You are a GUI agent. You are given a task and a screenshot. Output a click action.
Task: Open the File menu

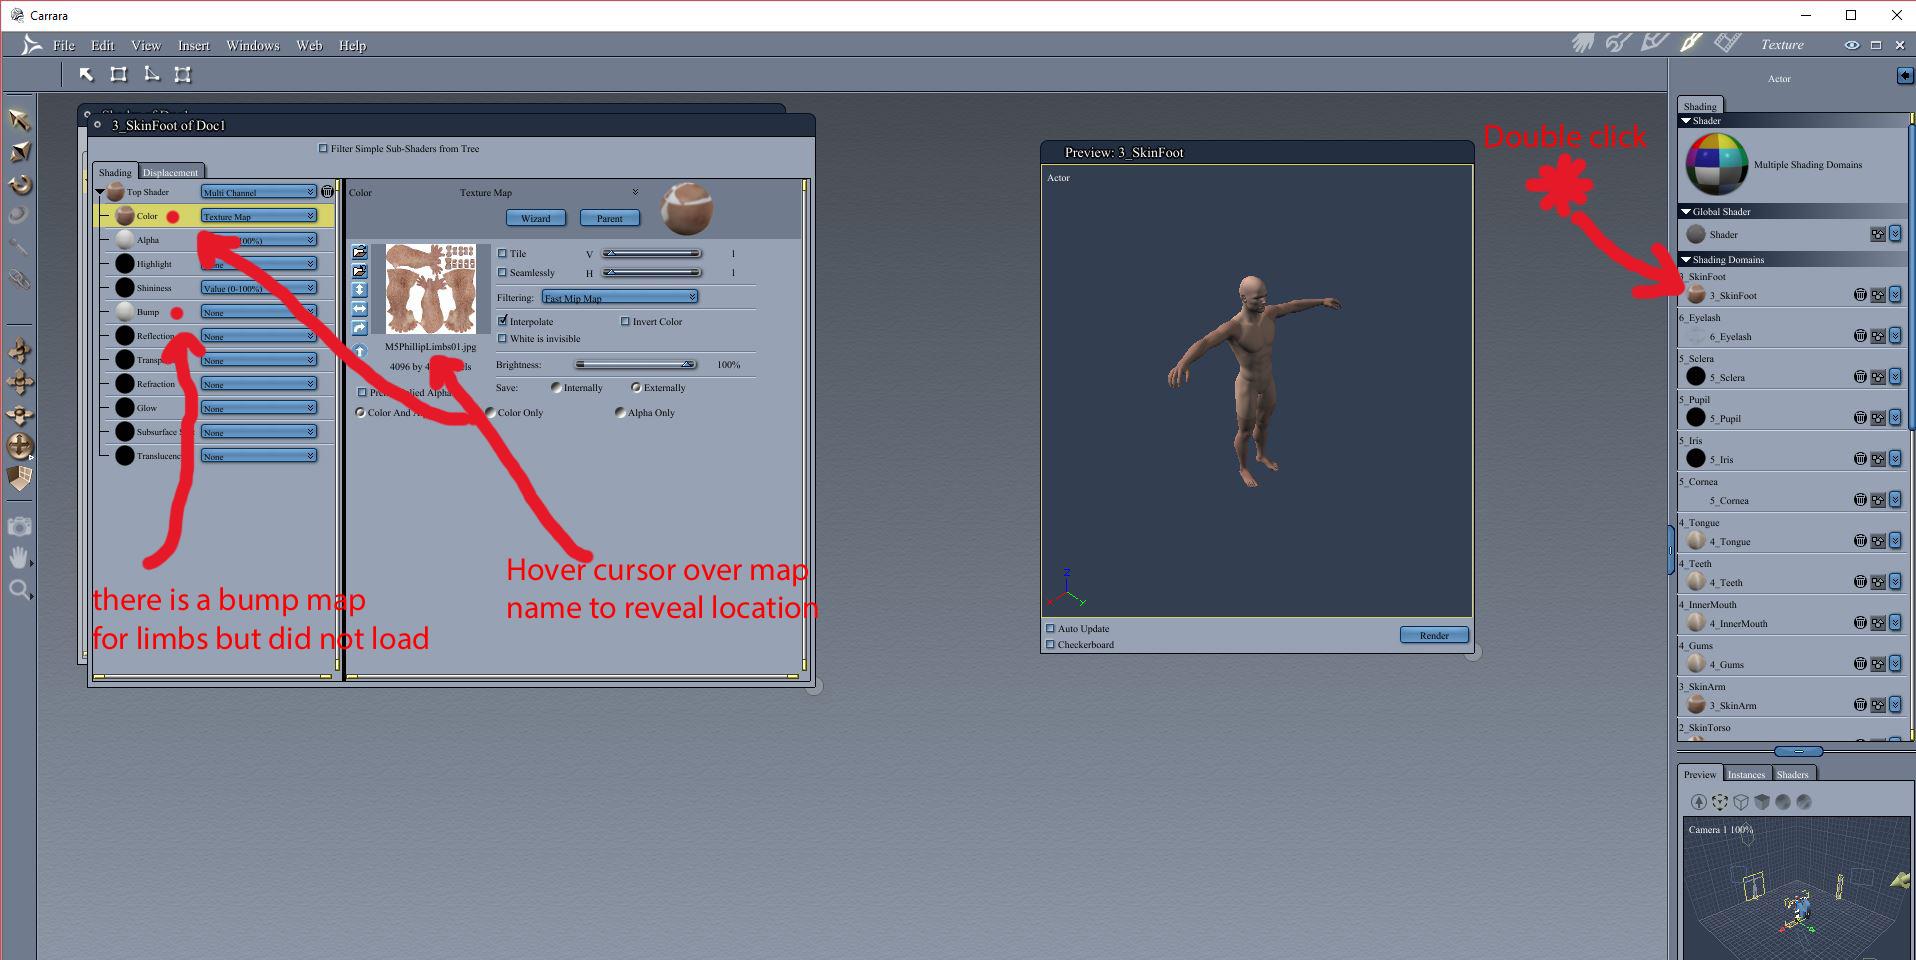64,45
